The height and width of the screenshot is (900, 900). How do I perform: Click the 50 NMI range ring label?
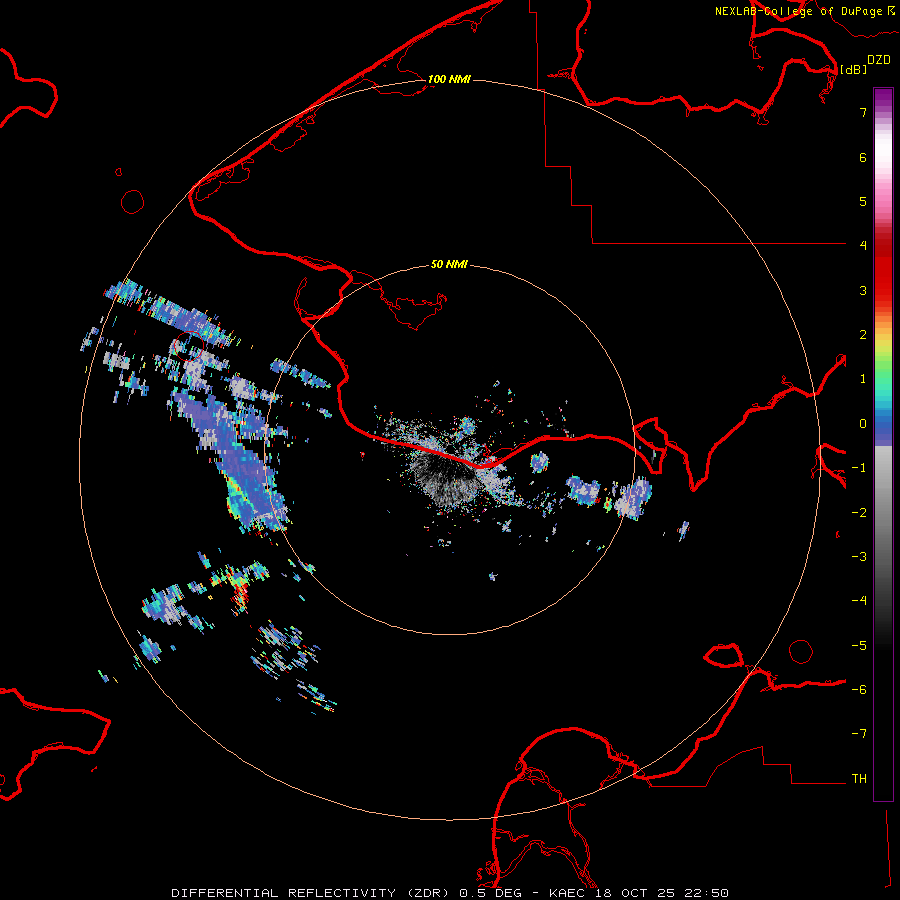pos(449,264)
